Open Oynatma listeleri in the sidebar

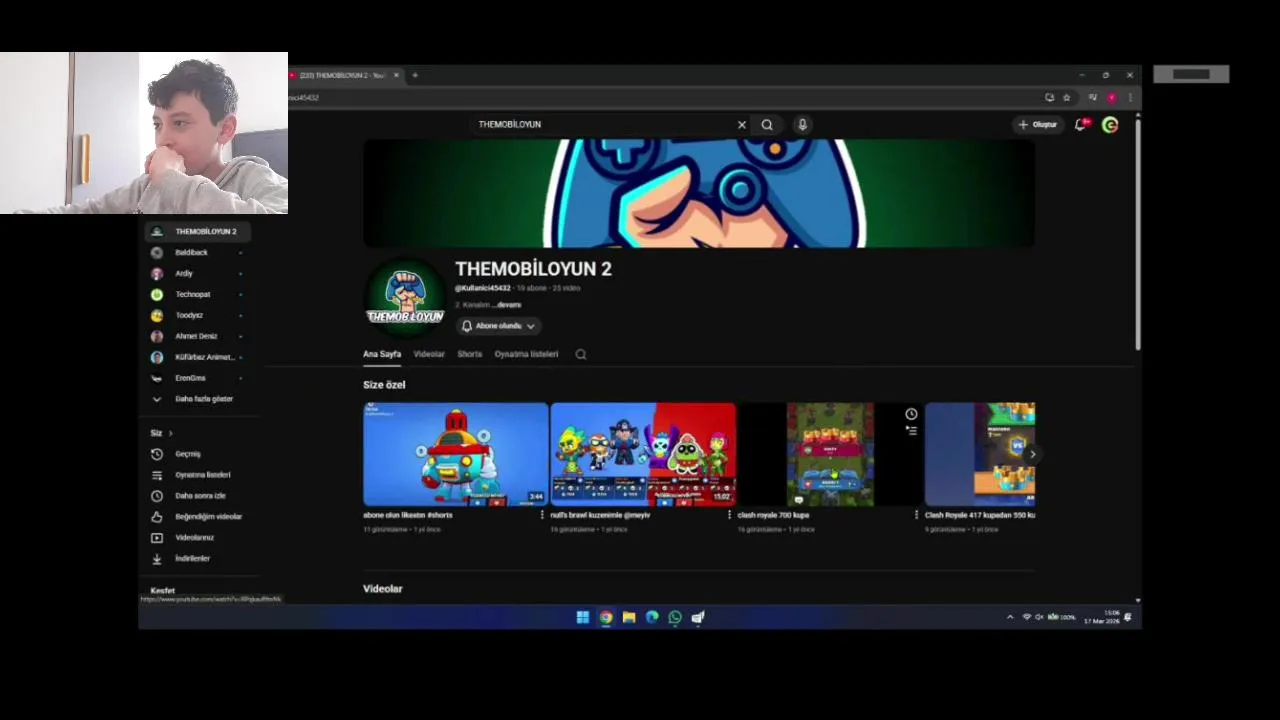coord(196,475)
